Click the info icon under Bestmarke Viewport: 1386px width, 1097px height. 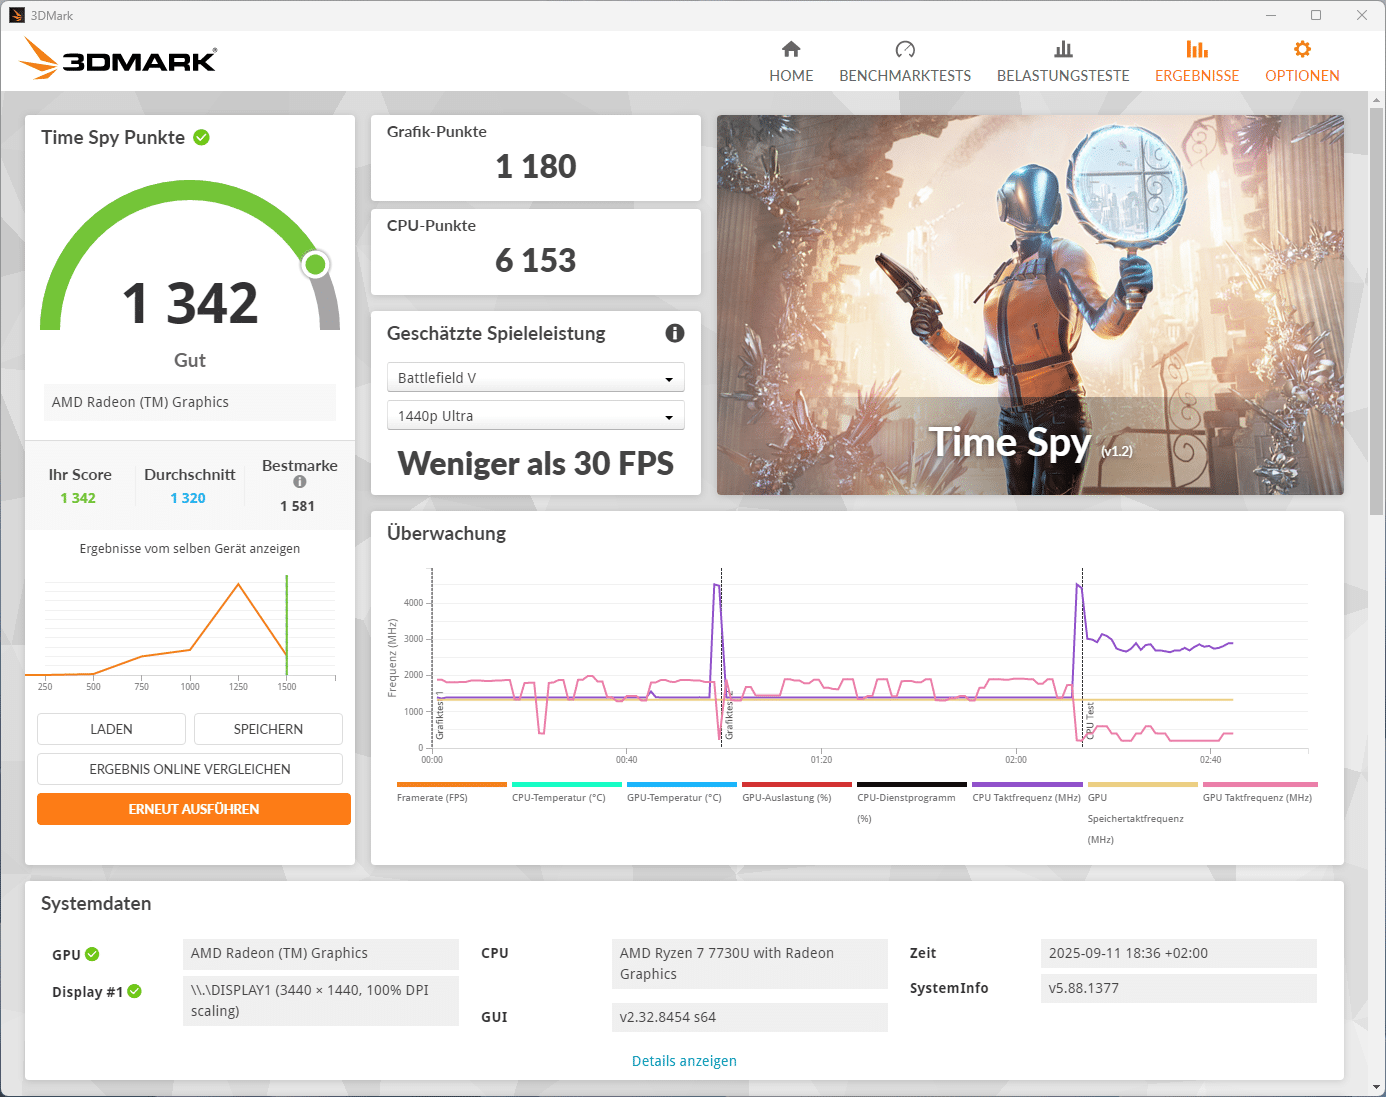click(300, 482)
